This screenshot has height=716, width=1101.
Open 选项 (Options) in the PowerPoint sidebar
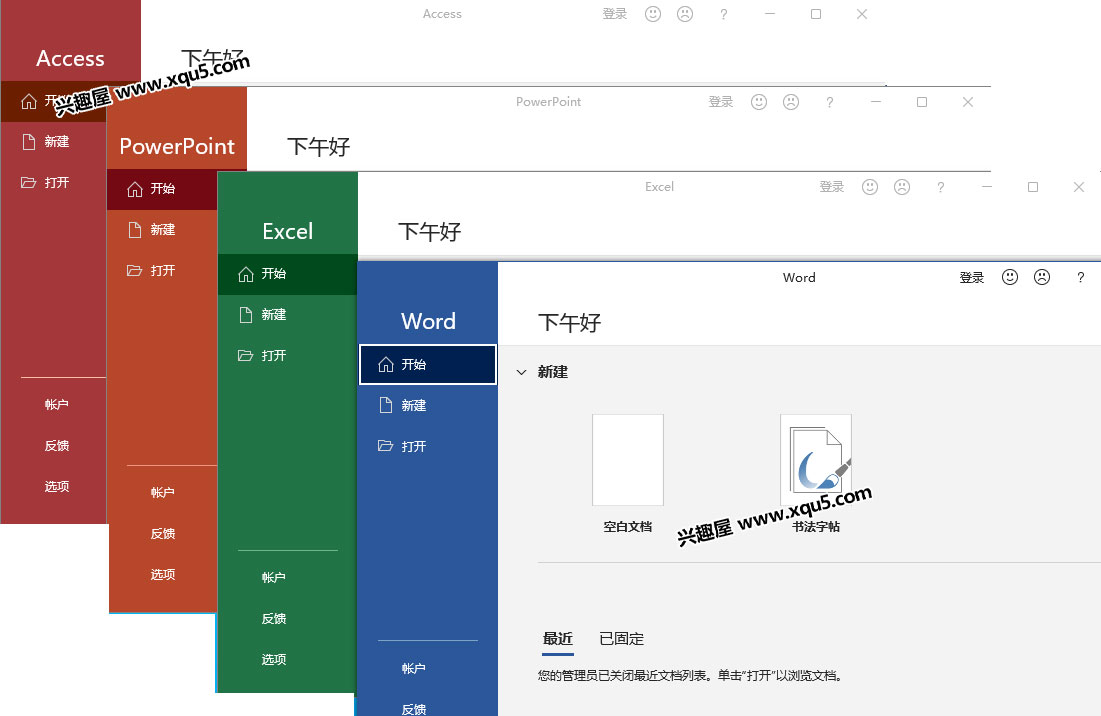coord(163,574)
